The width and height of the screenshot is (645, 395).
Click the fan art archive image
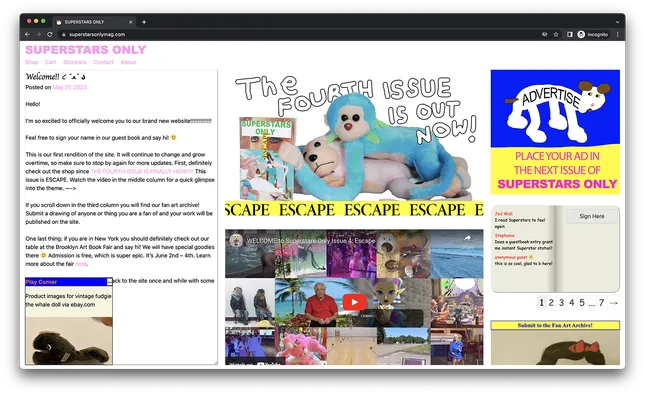555,347
